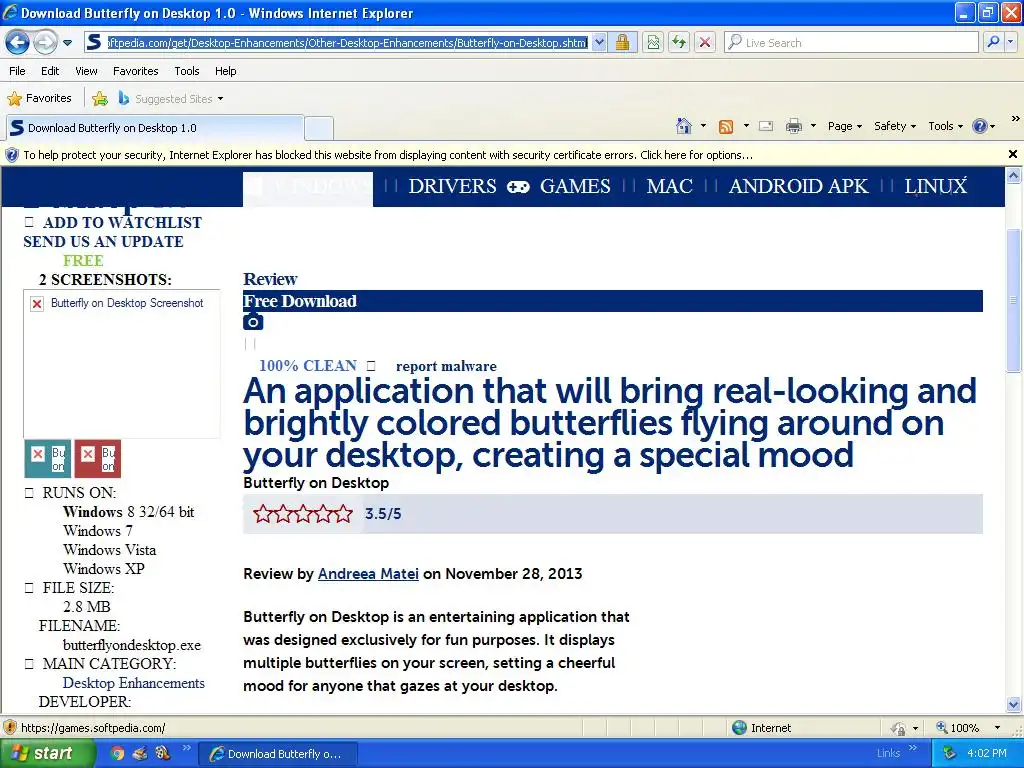Click the Home icon in command bar
The image size is (1024, 768).
pos(684,126)
